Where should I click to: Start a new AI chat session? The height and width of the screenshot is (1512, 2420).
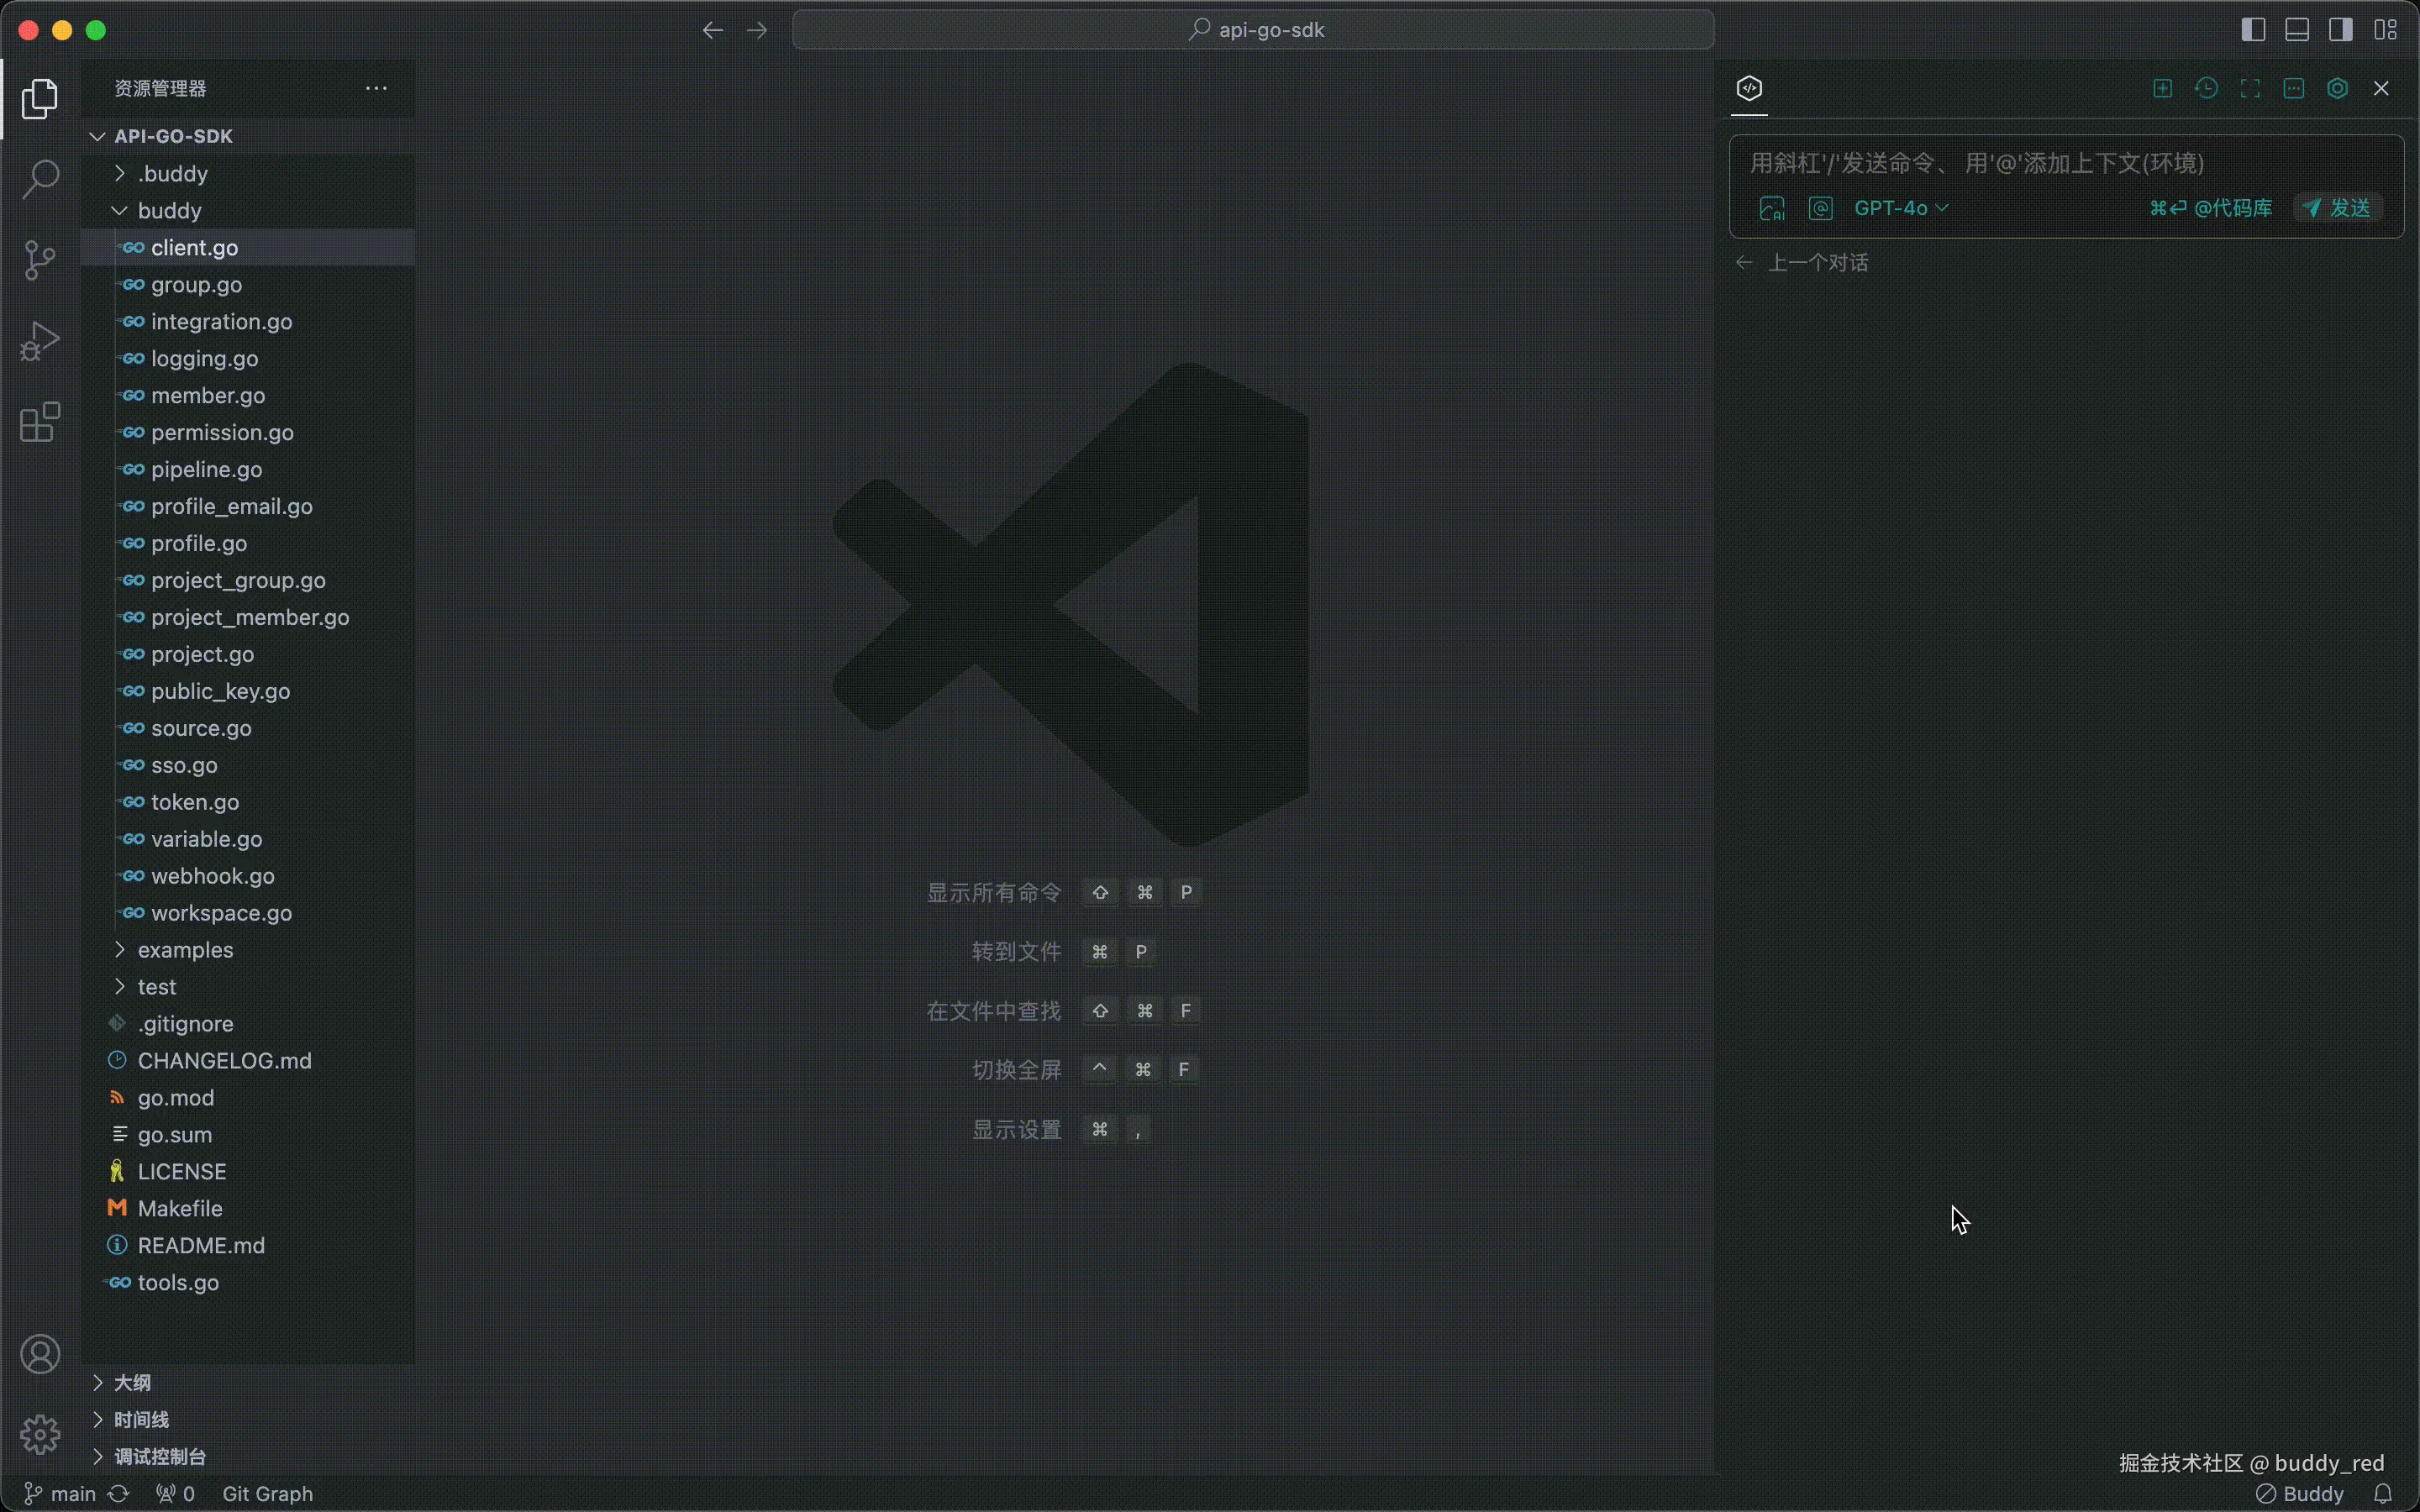[x=2162, y=89]
